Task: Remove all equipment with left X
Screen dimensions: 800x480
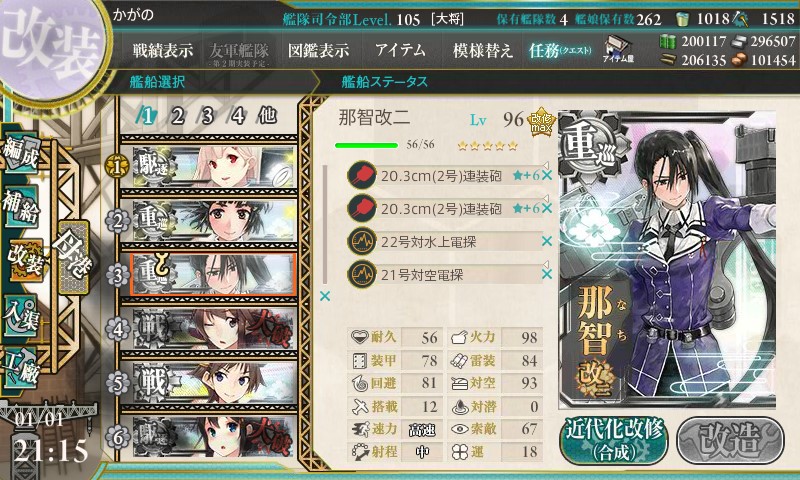Action: pos(324,296)
